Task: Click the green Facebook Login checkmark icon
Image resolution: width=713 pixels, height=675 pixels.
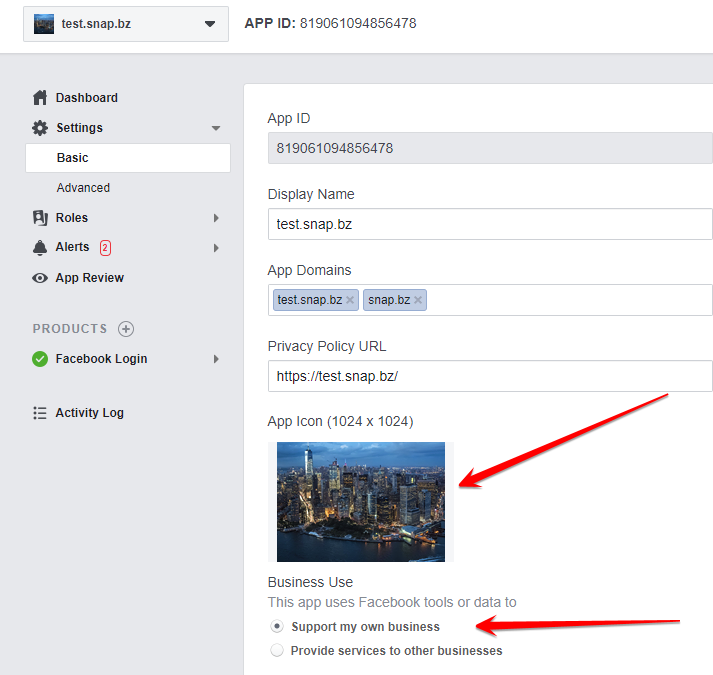Action: point(40,359)
